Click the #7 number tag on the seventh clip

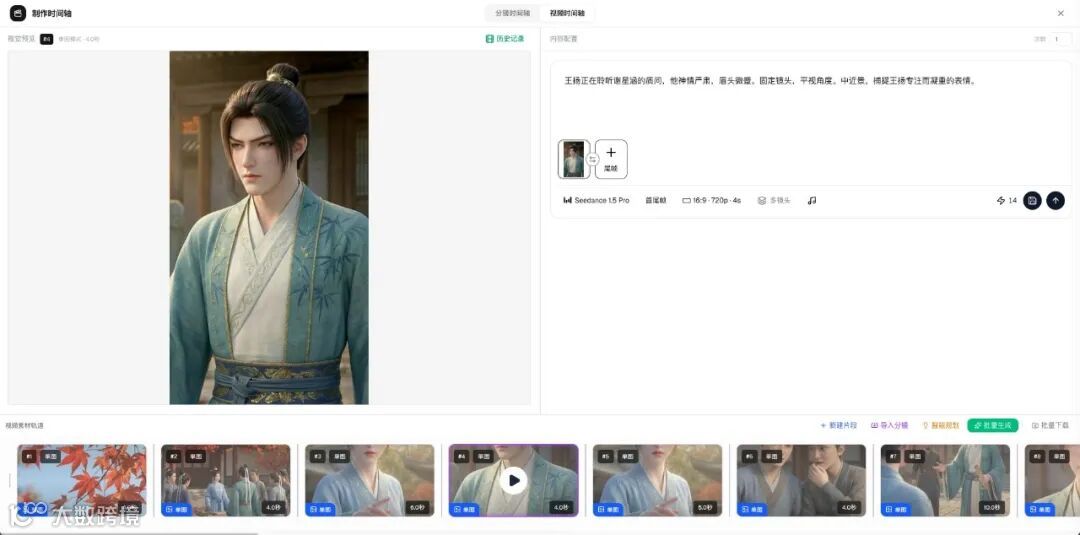pyautogui.click(x=894, y=457)
